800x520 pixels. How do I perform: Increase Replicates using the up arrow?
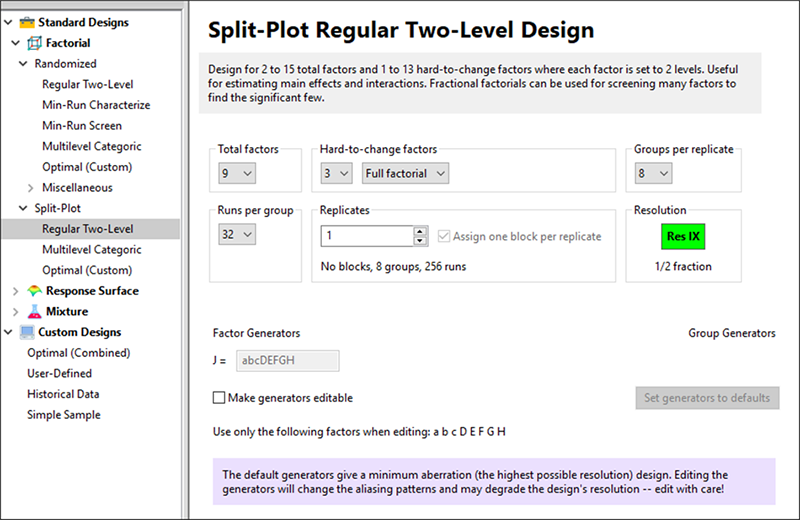pos(421,231)
